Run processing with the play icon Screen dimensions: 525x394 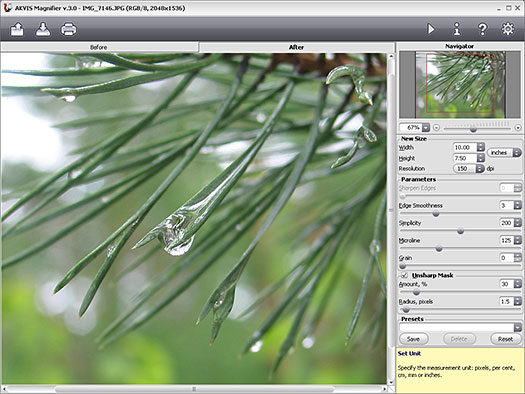(x=431, y=29)
